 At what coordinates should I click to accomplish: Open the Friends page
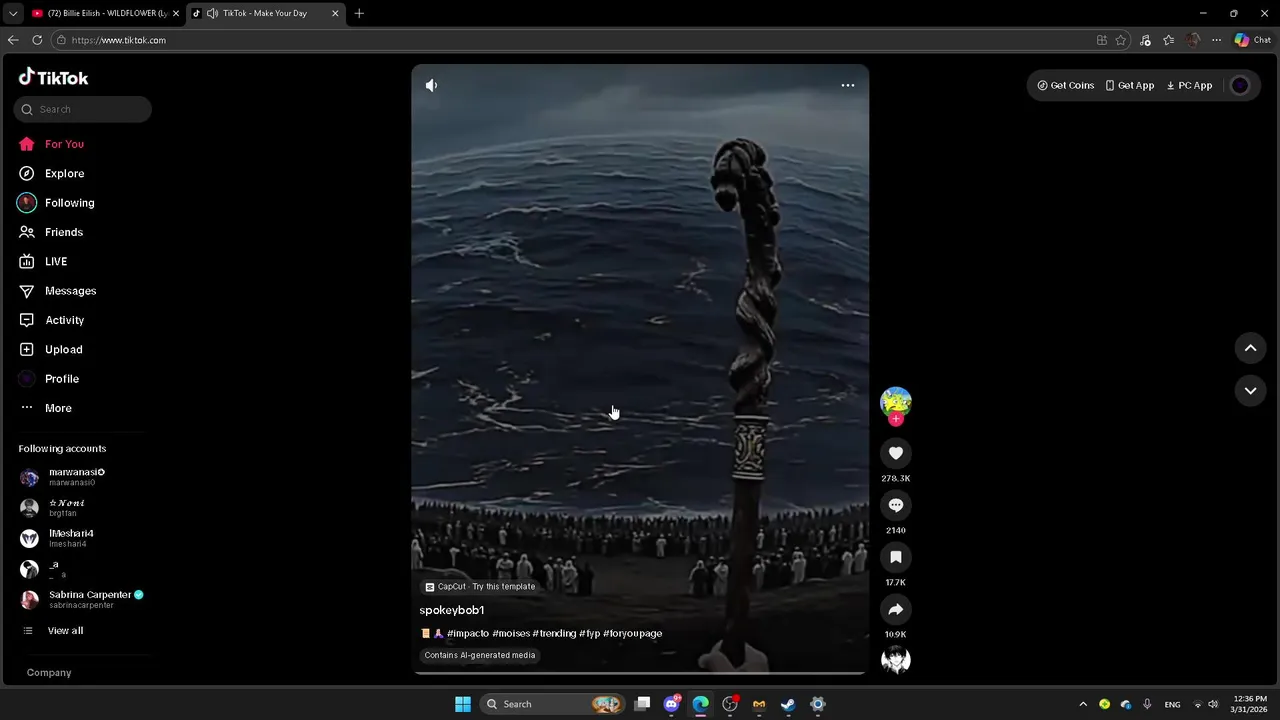pos(51,232)
